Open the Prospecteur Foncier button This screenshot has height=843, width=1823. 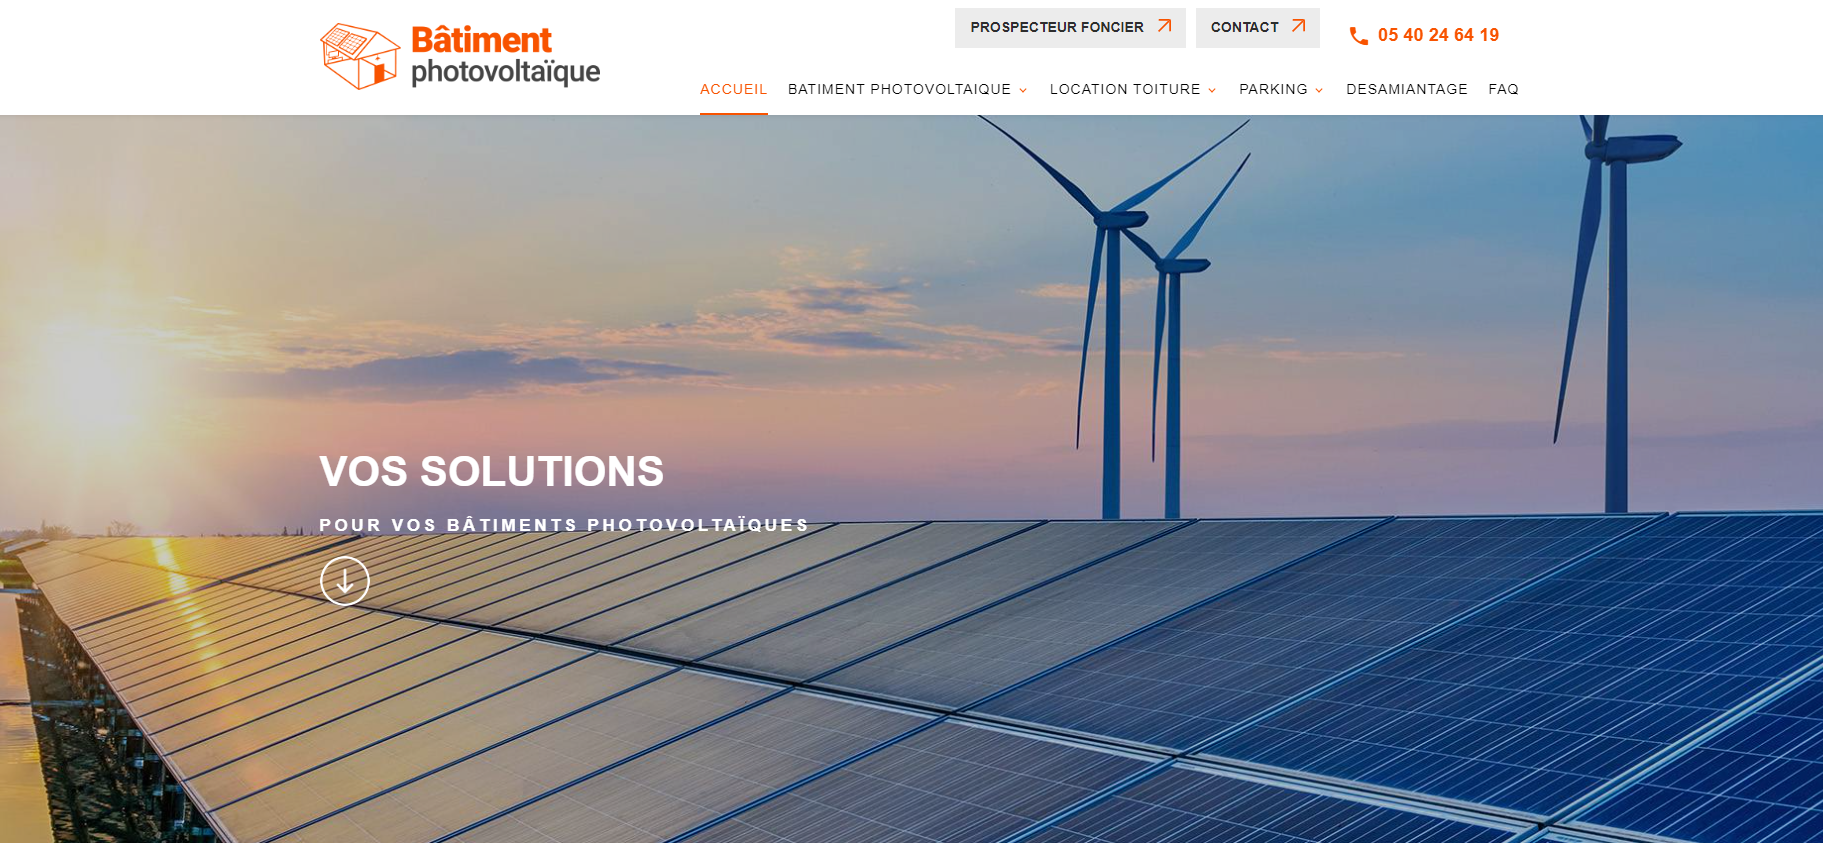1070,28
